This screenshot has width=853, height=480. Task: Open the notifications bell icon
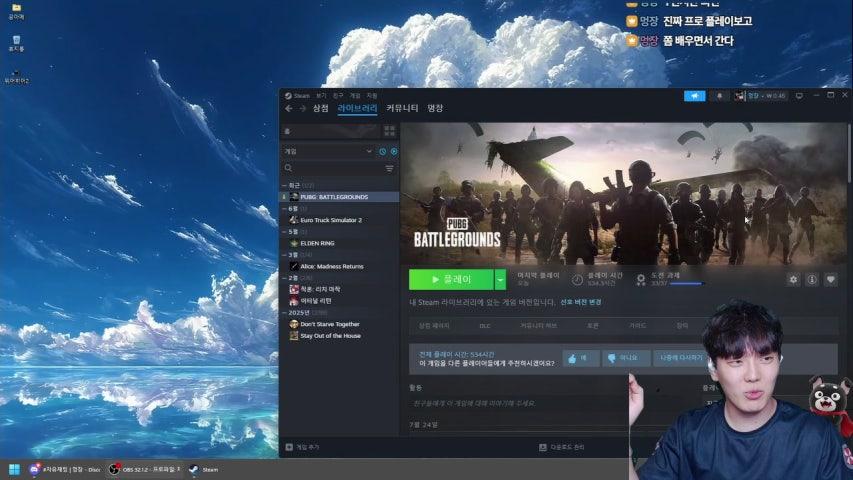click(x=719, y=96)
